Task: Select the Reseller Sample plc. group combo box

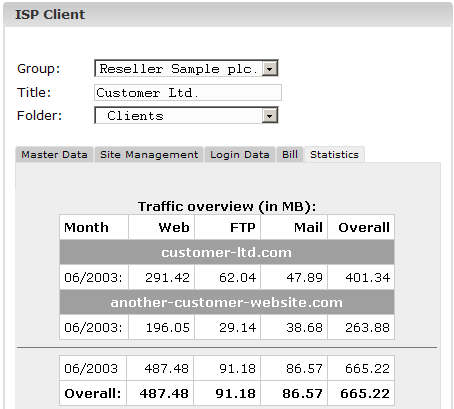Action: click(x=186, y=68)
